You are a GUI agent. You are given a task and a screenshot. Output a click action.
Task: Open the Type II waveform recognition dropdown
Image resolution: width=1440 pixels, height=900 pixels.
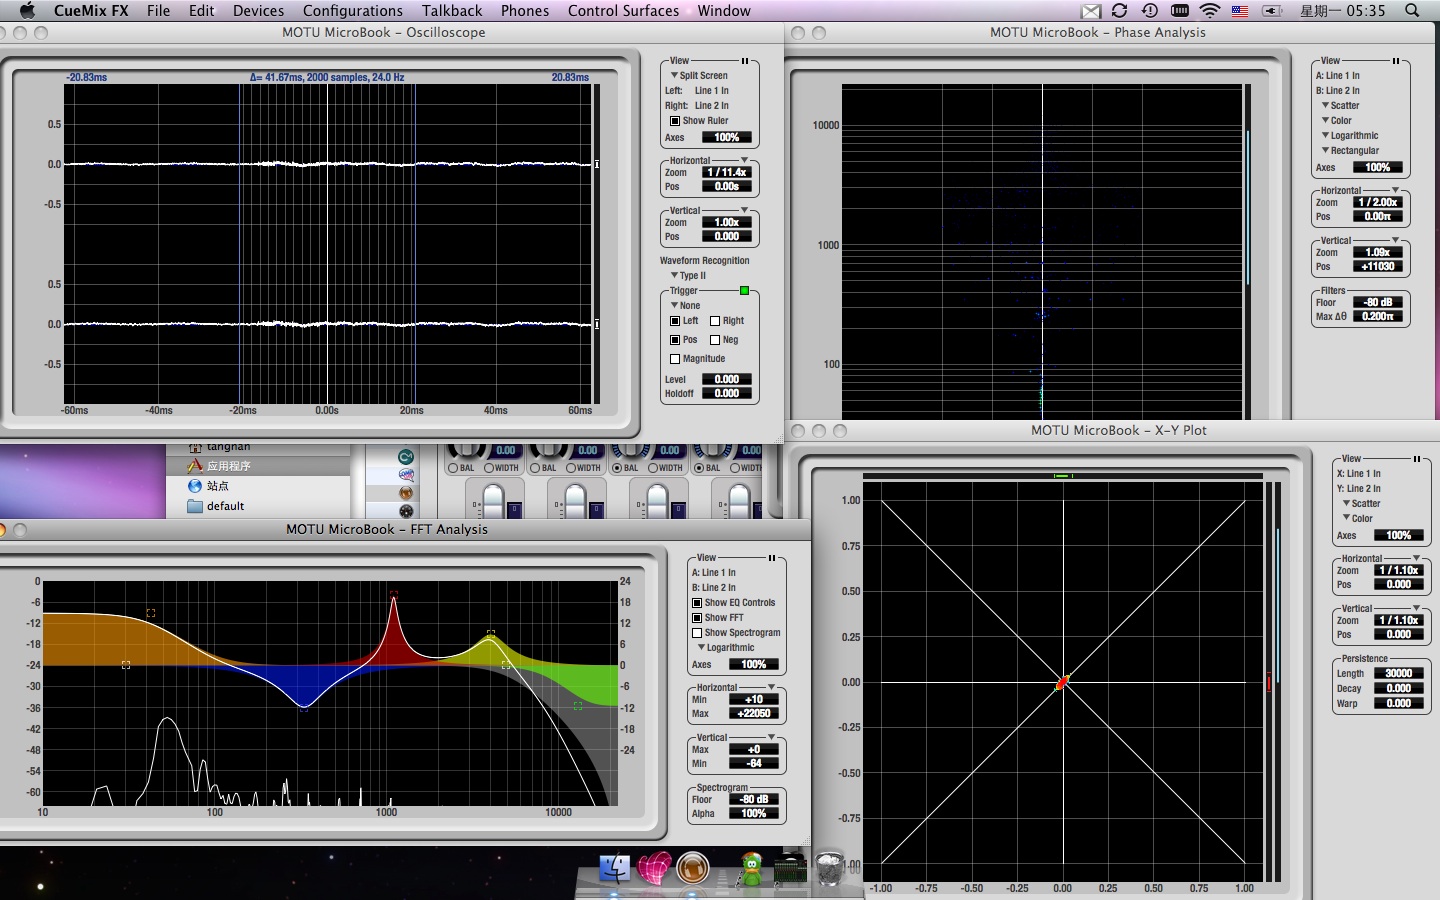(689, 276)
